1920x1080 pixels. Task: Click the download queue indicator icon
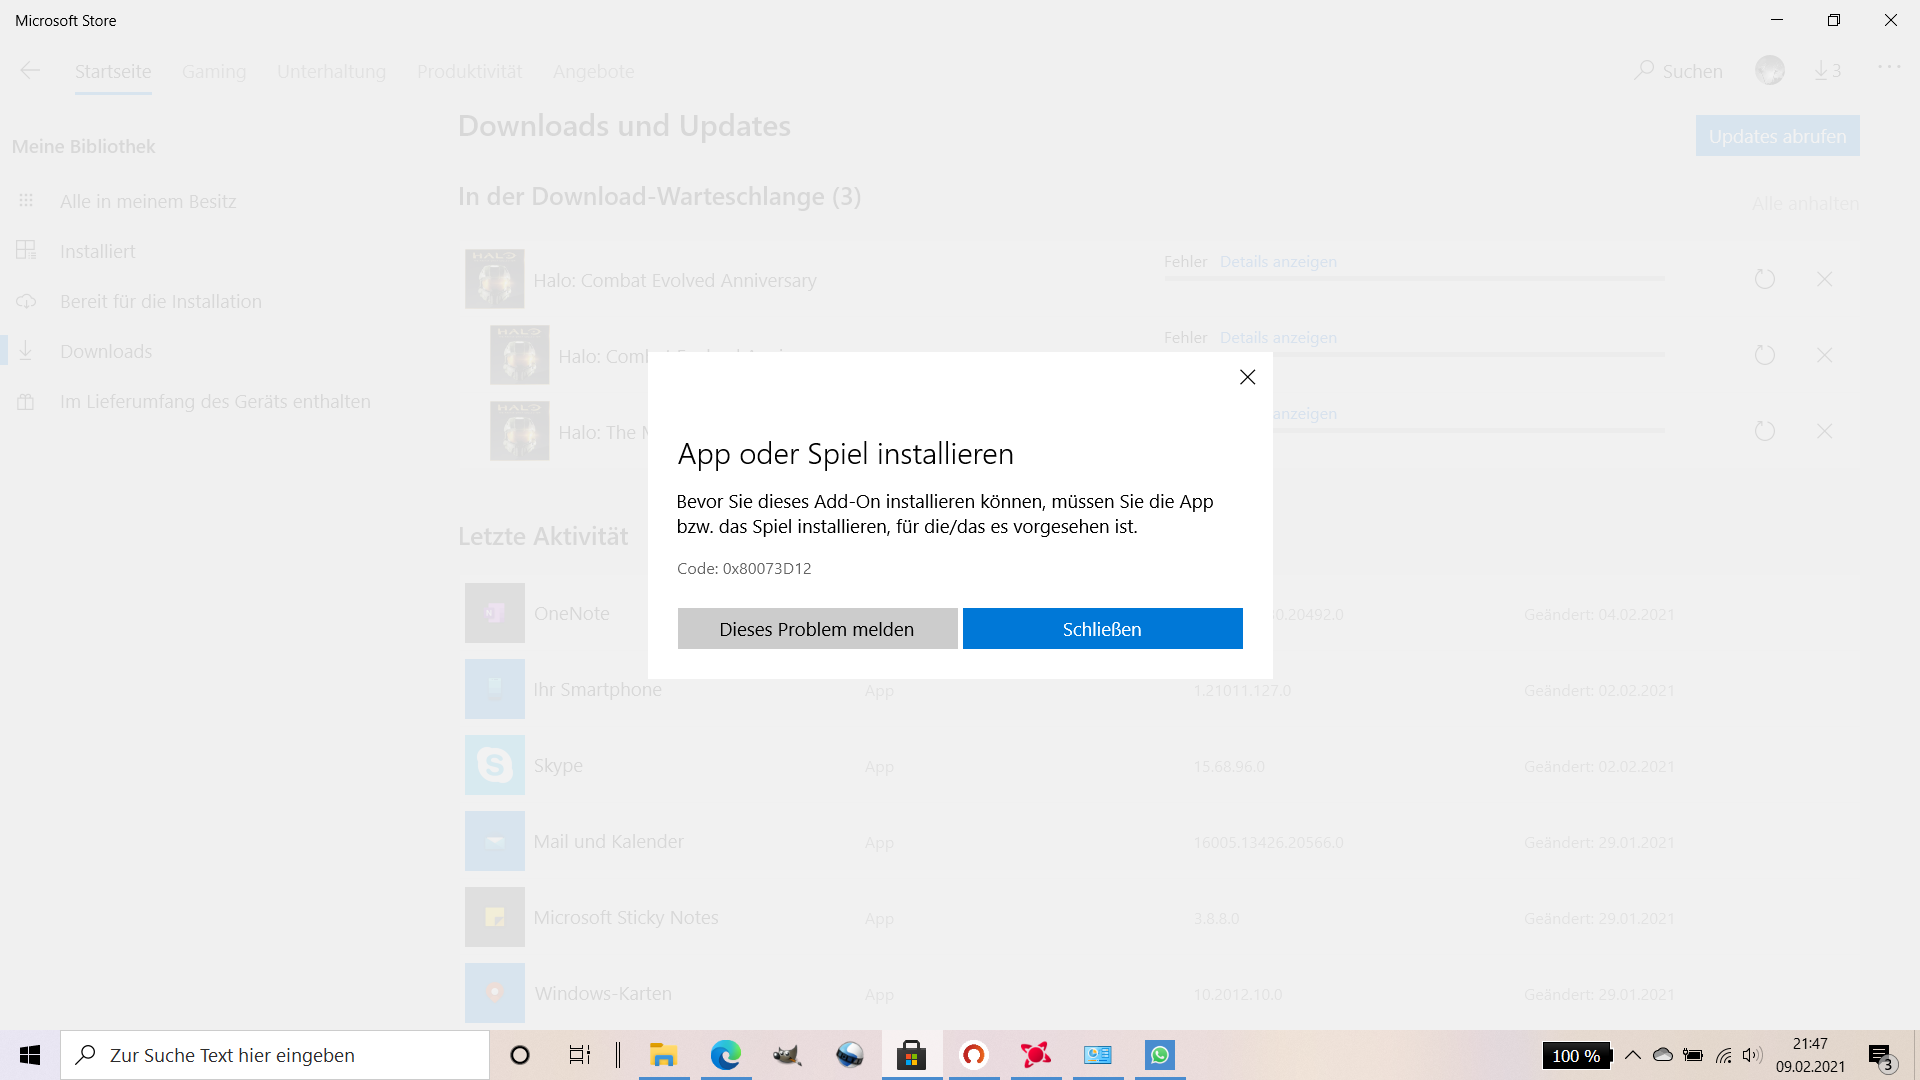tap(1827, 71)
